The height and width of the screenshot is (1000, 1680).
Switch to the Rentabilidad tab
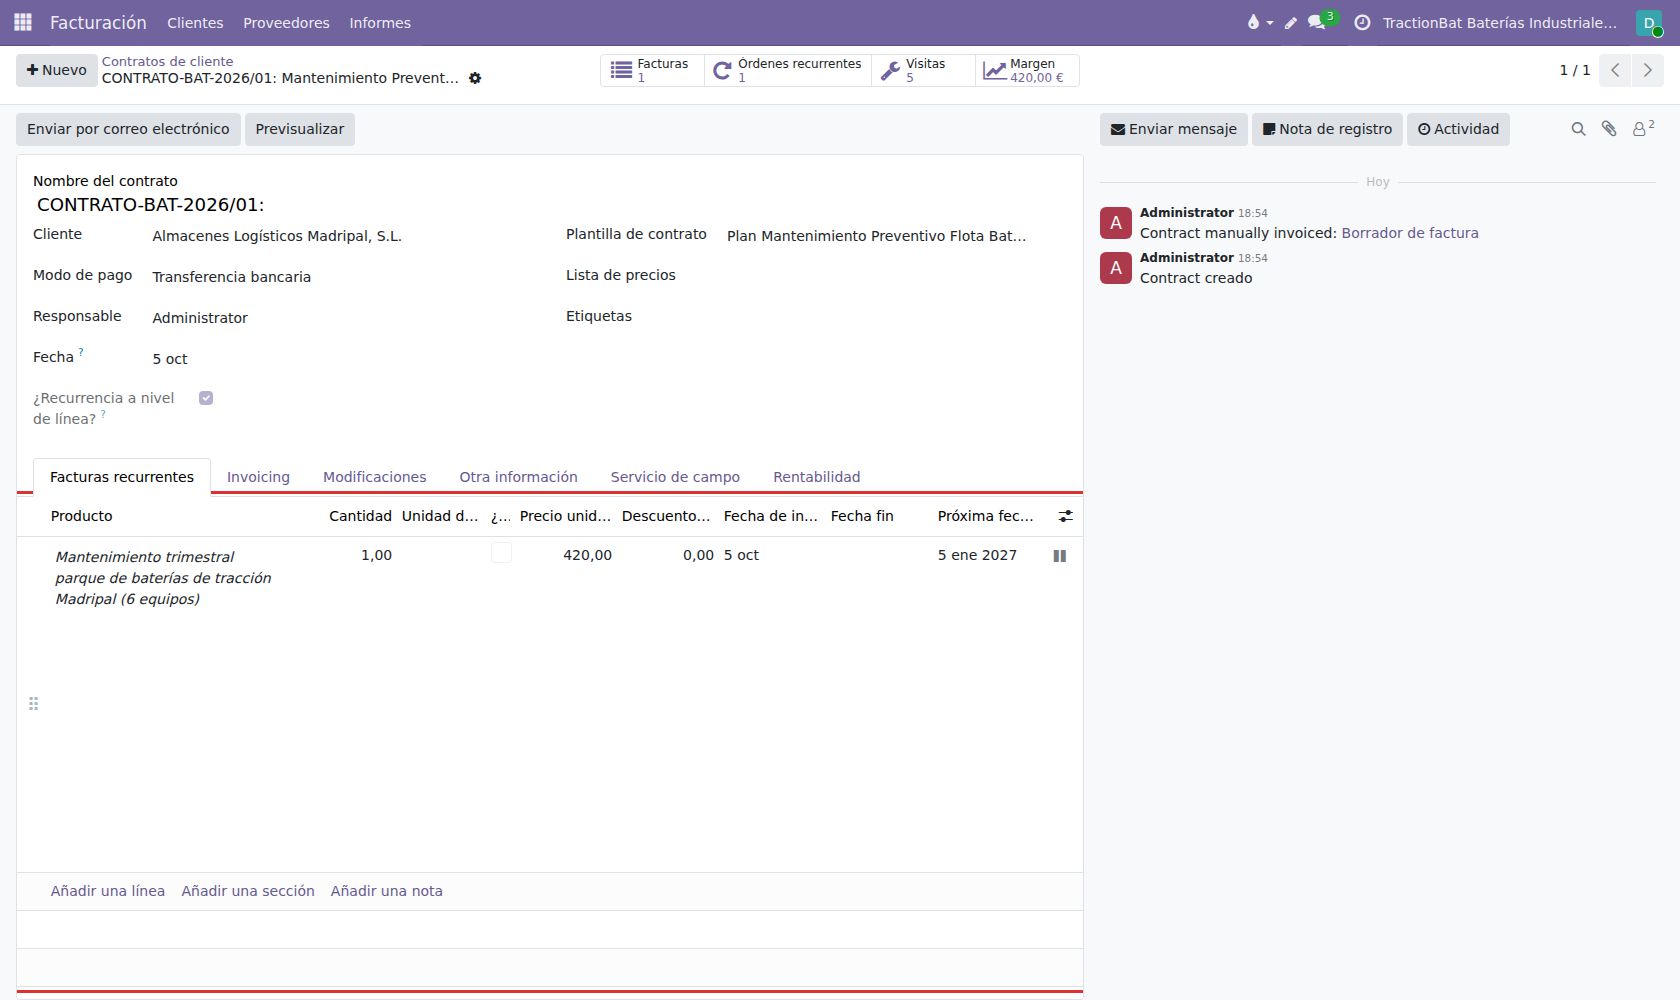pyautogui.click(x=816, y=477)
